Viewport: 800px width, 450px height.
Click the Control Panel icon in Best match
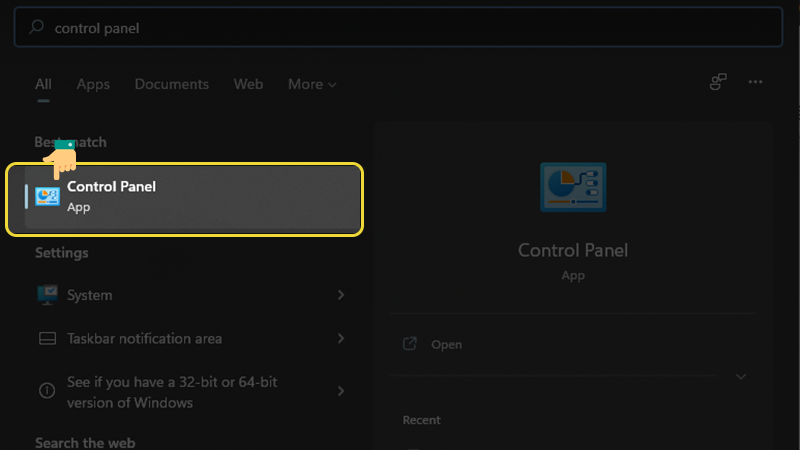pos(47,196)
